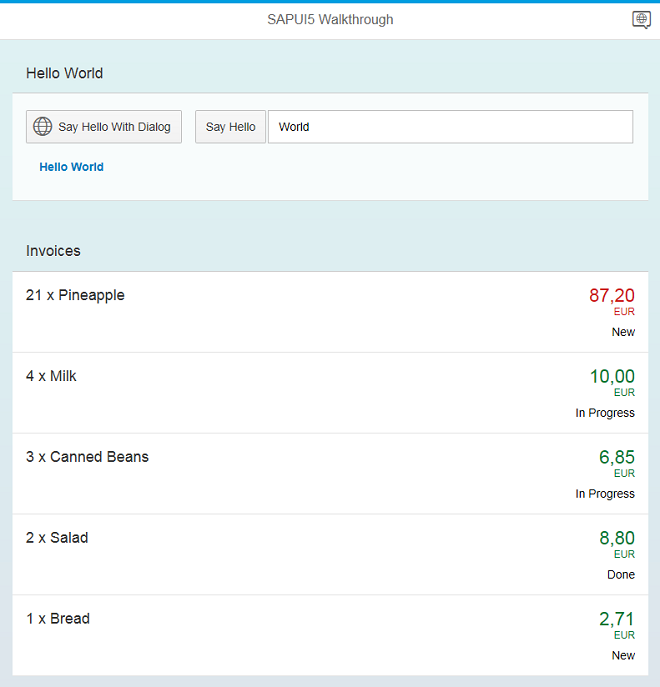Click the Invoices list header
This screenshot has width=660, height=687.
tap(53, 251)
